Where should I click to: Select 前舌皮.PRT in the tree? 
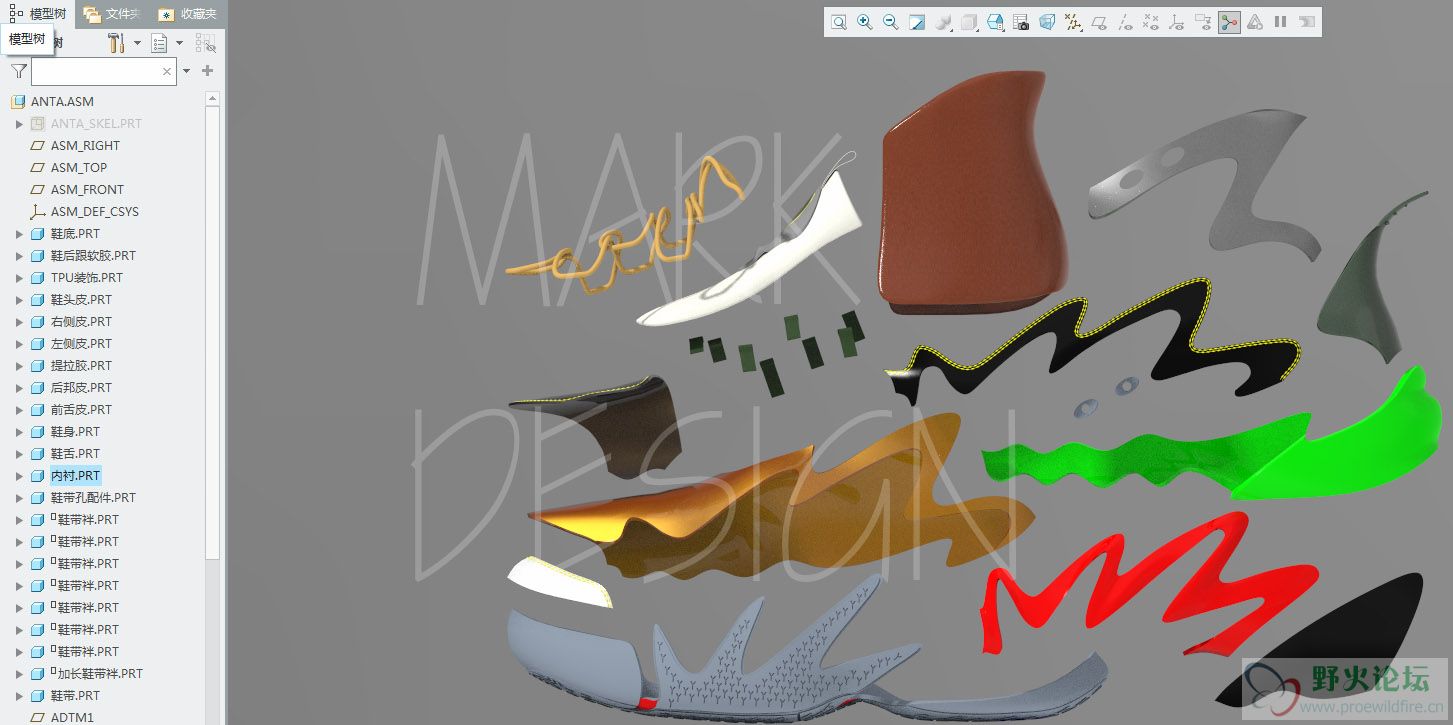point(81,410)
